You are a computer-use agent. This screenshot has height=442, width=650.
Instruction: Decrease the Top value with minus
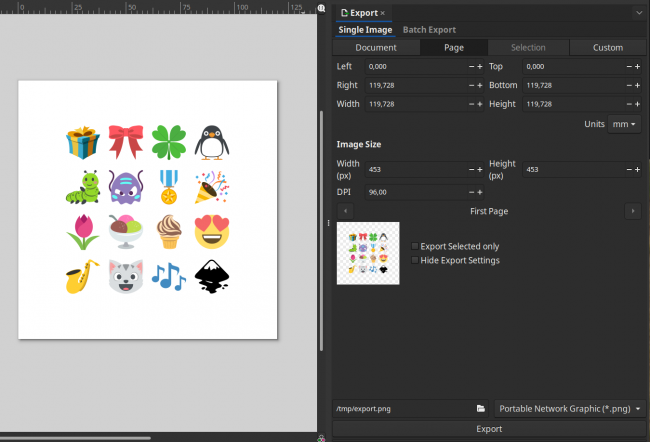click(x=629, y=66)
